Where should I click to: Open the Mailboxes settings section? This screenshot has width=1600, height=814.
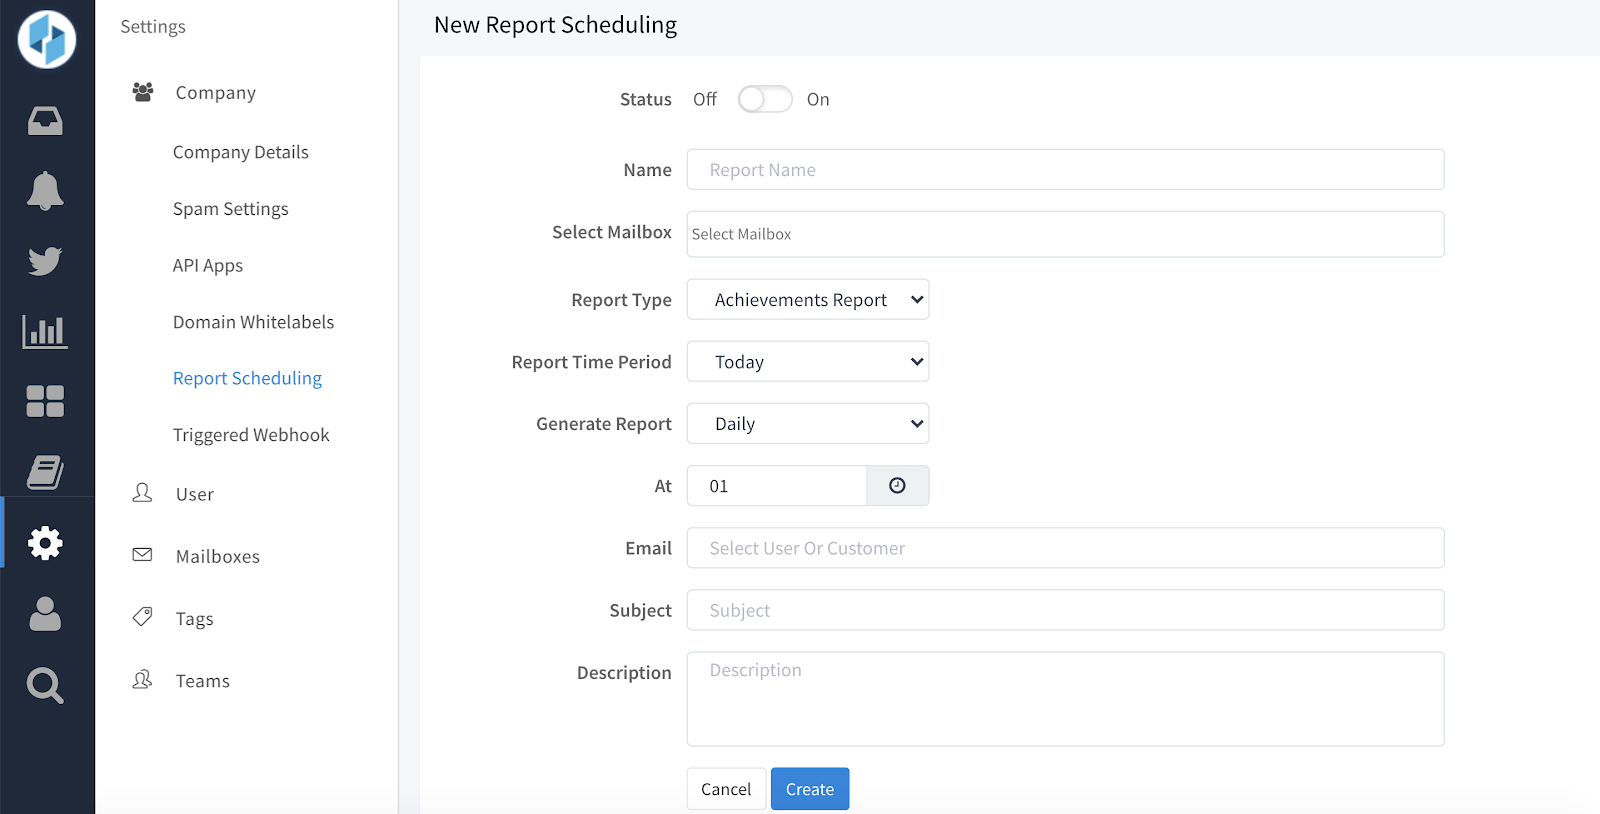[x=218, y=556]
